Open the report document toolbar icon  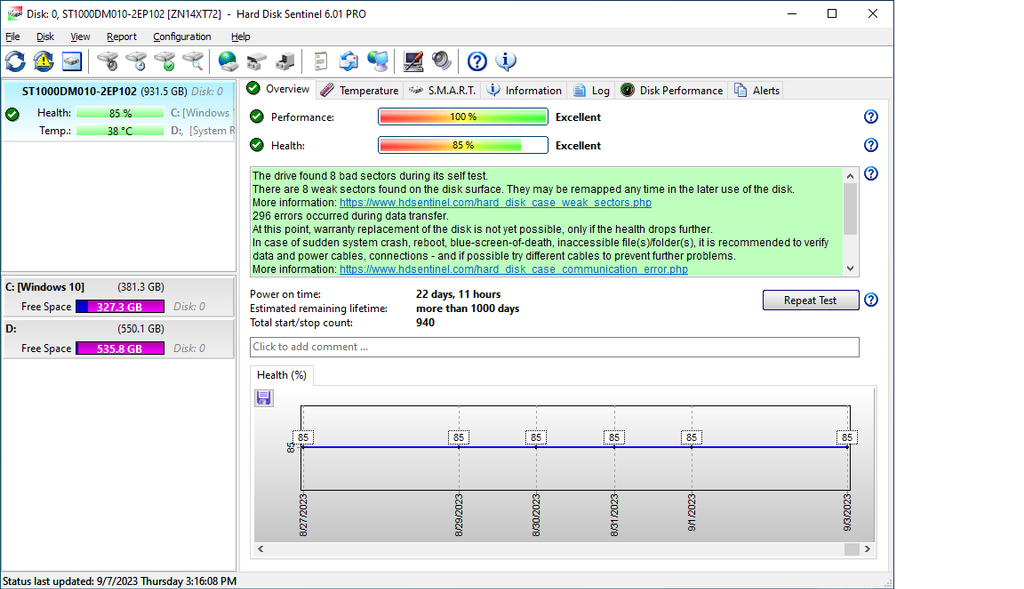[x=320, y=62]
